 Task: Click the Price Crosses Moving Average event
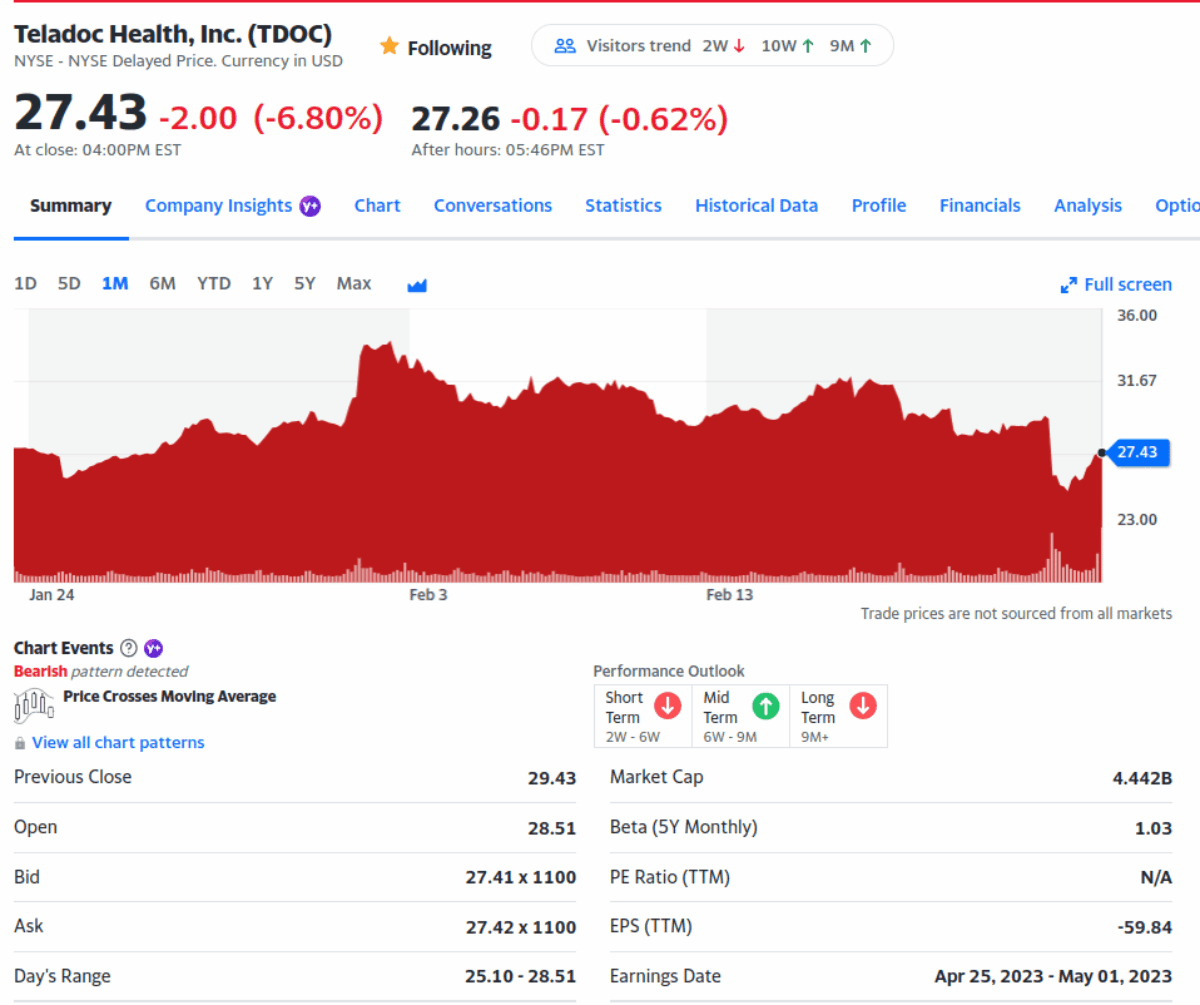[x=169, y=696]
